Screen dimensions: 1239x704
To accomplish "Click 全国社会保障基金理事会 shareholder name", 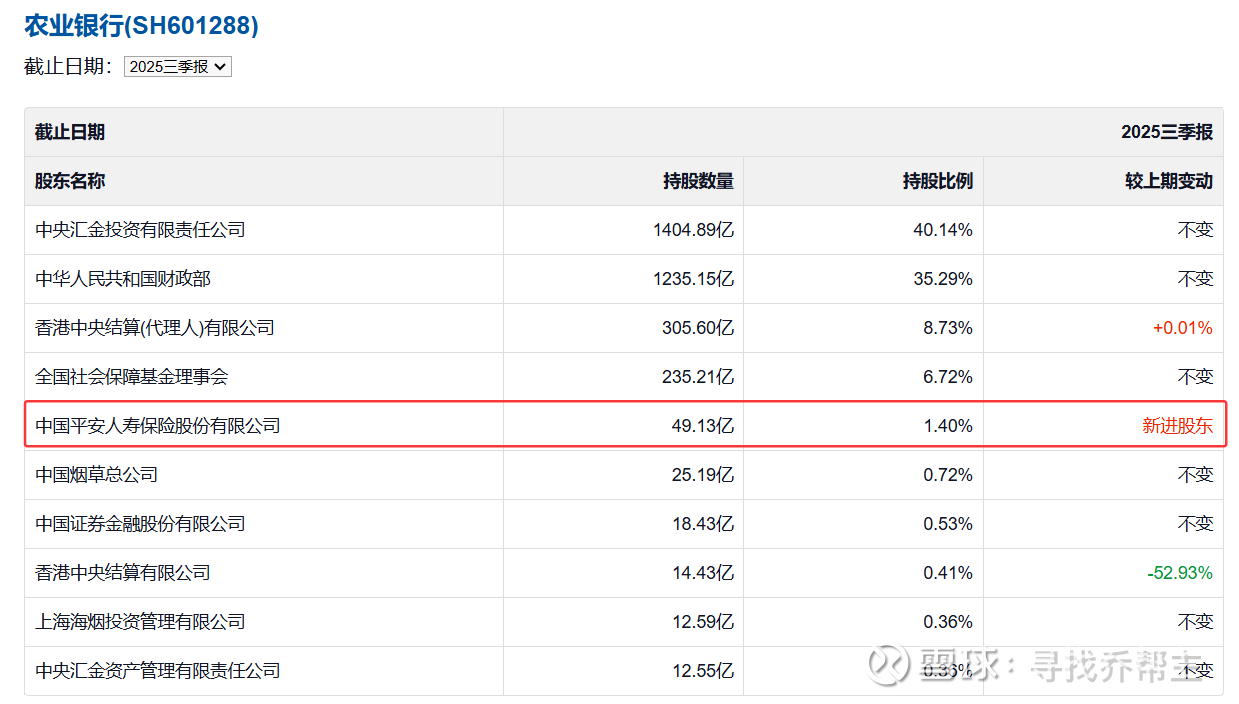I will [132, 377].
